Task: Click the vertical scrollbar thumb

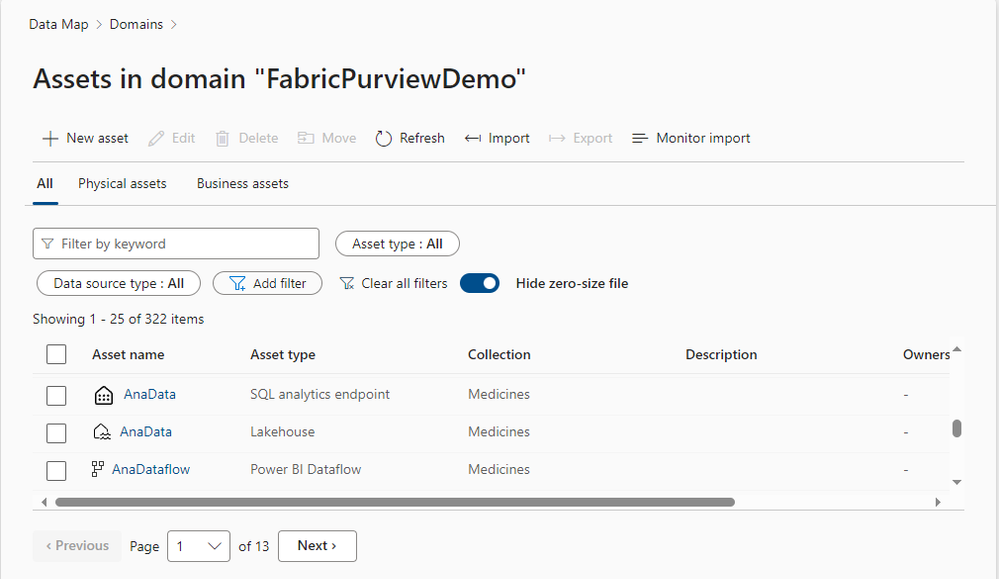Action: tap(956, 429)
